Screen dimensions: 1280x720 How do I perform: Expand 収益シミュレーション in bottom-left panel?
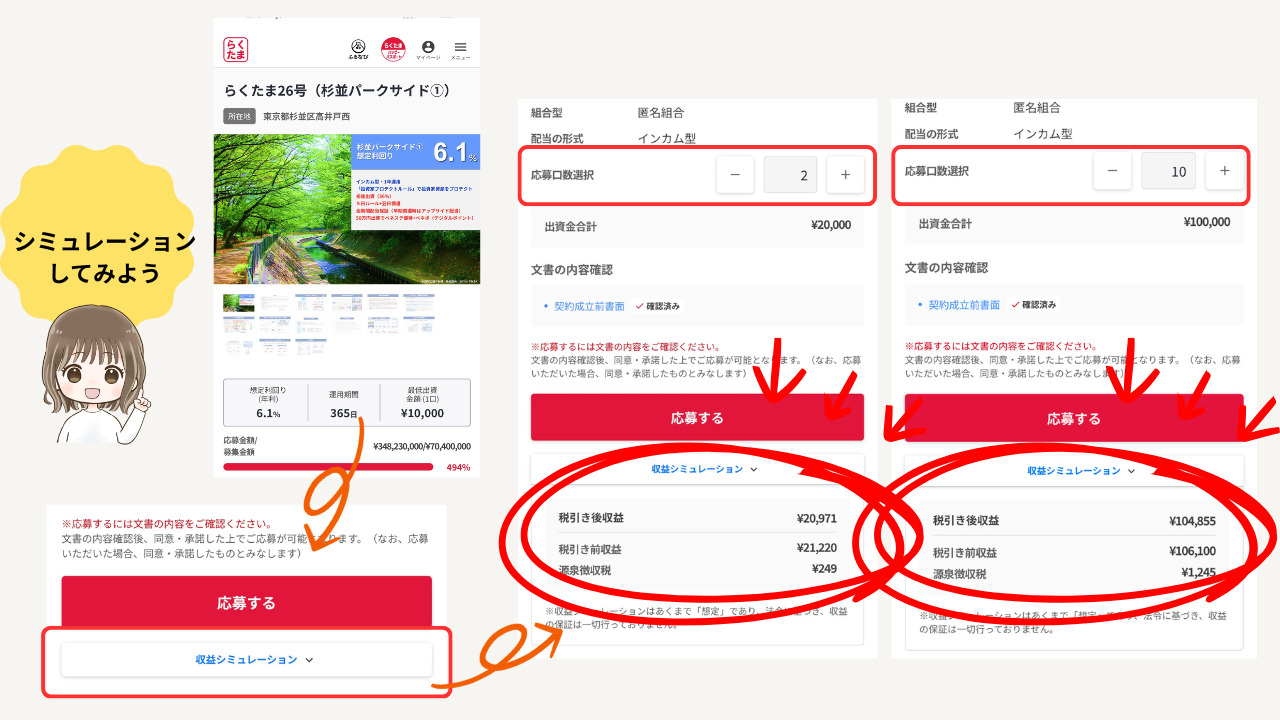point(254,660)
